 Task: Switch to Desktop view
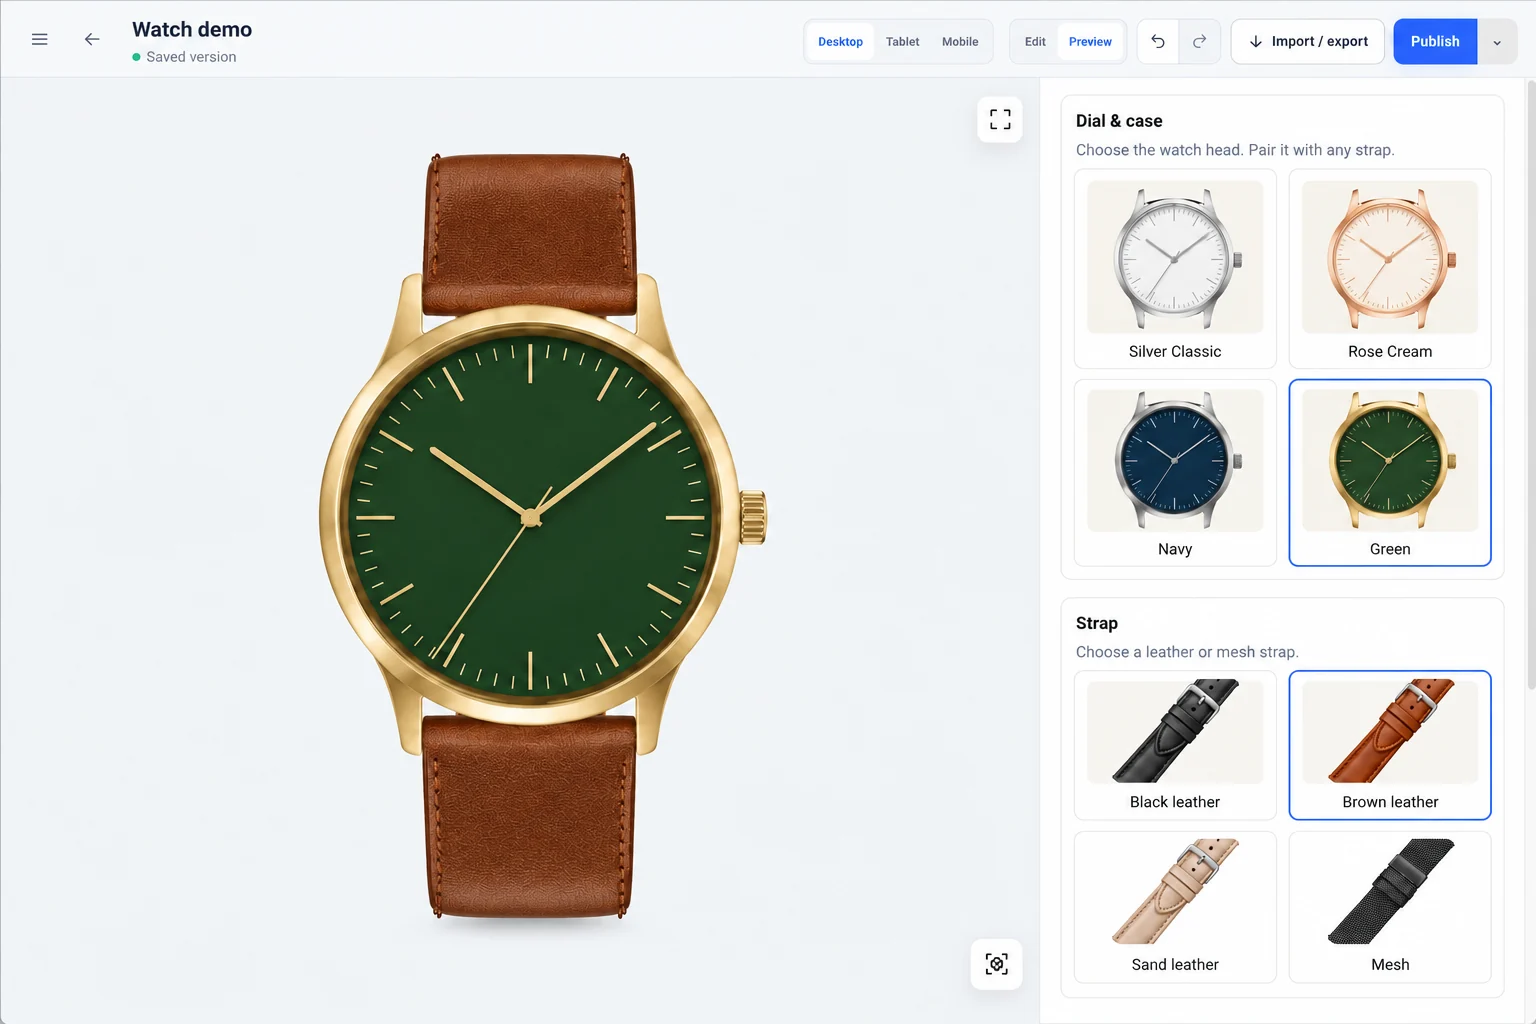pyautogui.click(x=840, y=42)
